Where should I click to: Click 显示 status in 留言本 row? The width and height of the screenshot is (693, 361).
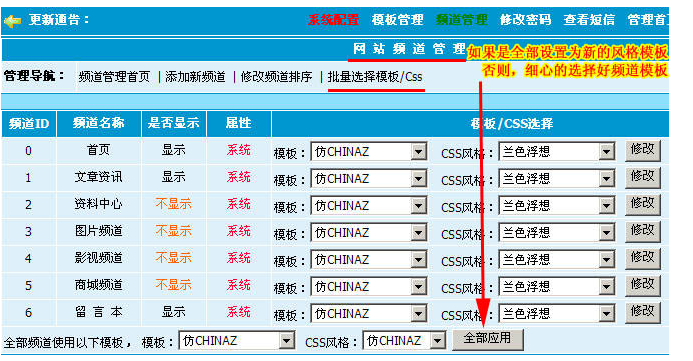pyautogui.click(x=174, y=312)
